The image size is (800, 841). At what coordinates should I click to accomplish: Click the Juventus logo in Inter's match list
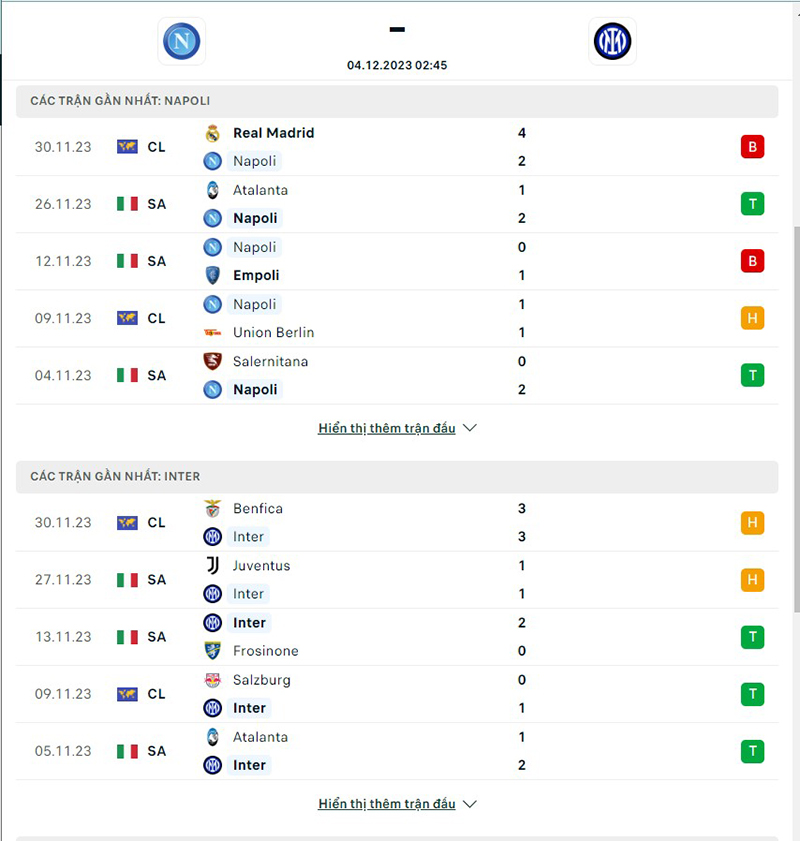pos(212,565)
